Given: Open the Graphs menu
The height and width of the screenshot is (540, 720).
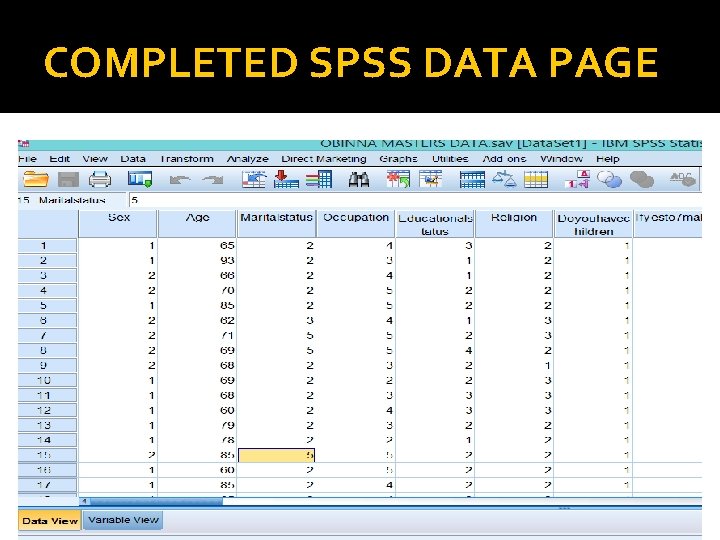Looking at the screenshot, I should (398, 159).
